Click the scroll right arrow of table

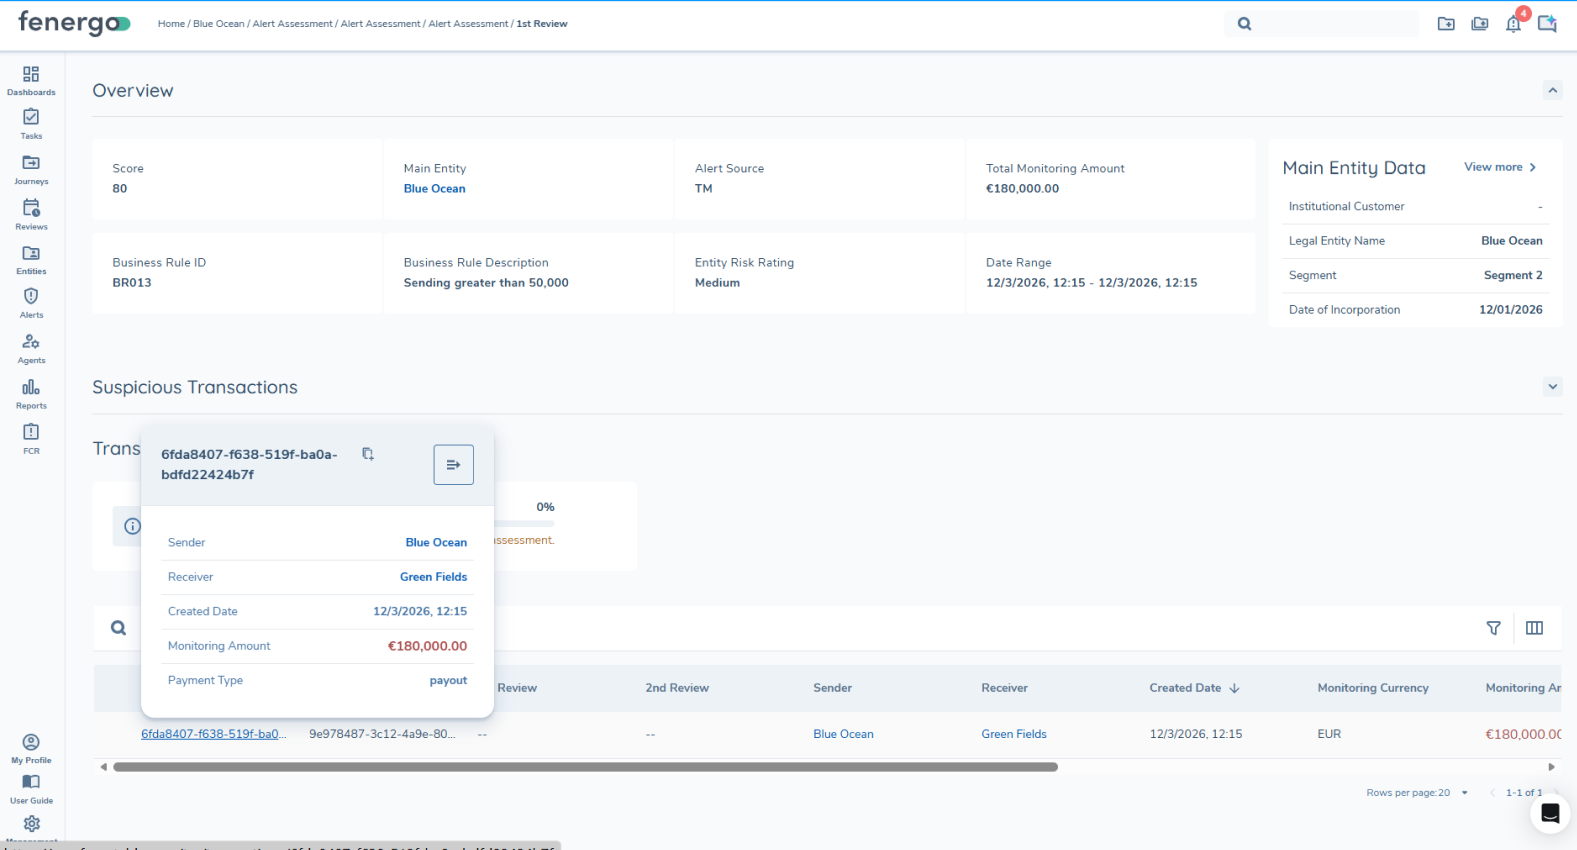tap(1551, 767)
